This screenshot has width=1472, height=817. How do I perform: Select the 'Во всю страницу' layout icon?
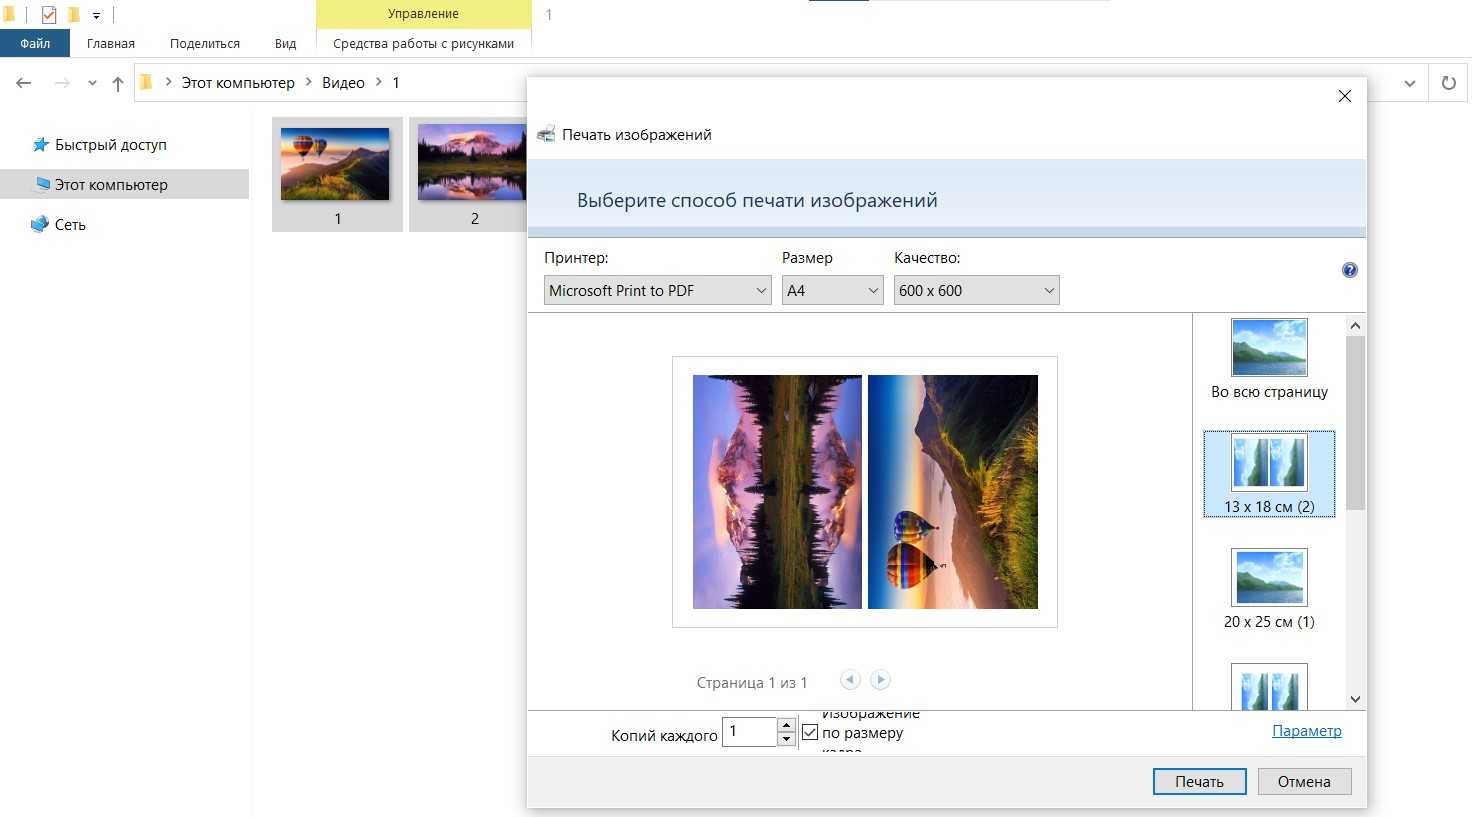(1269, 348)
